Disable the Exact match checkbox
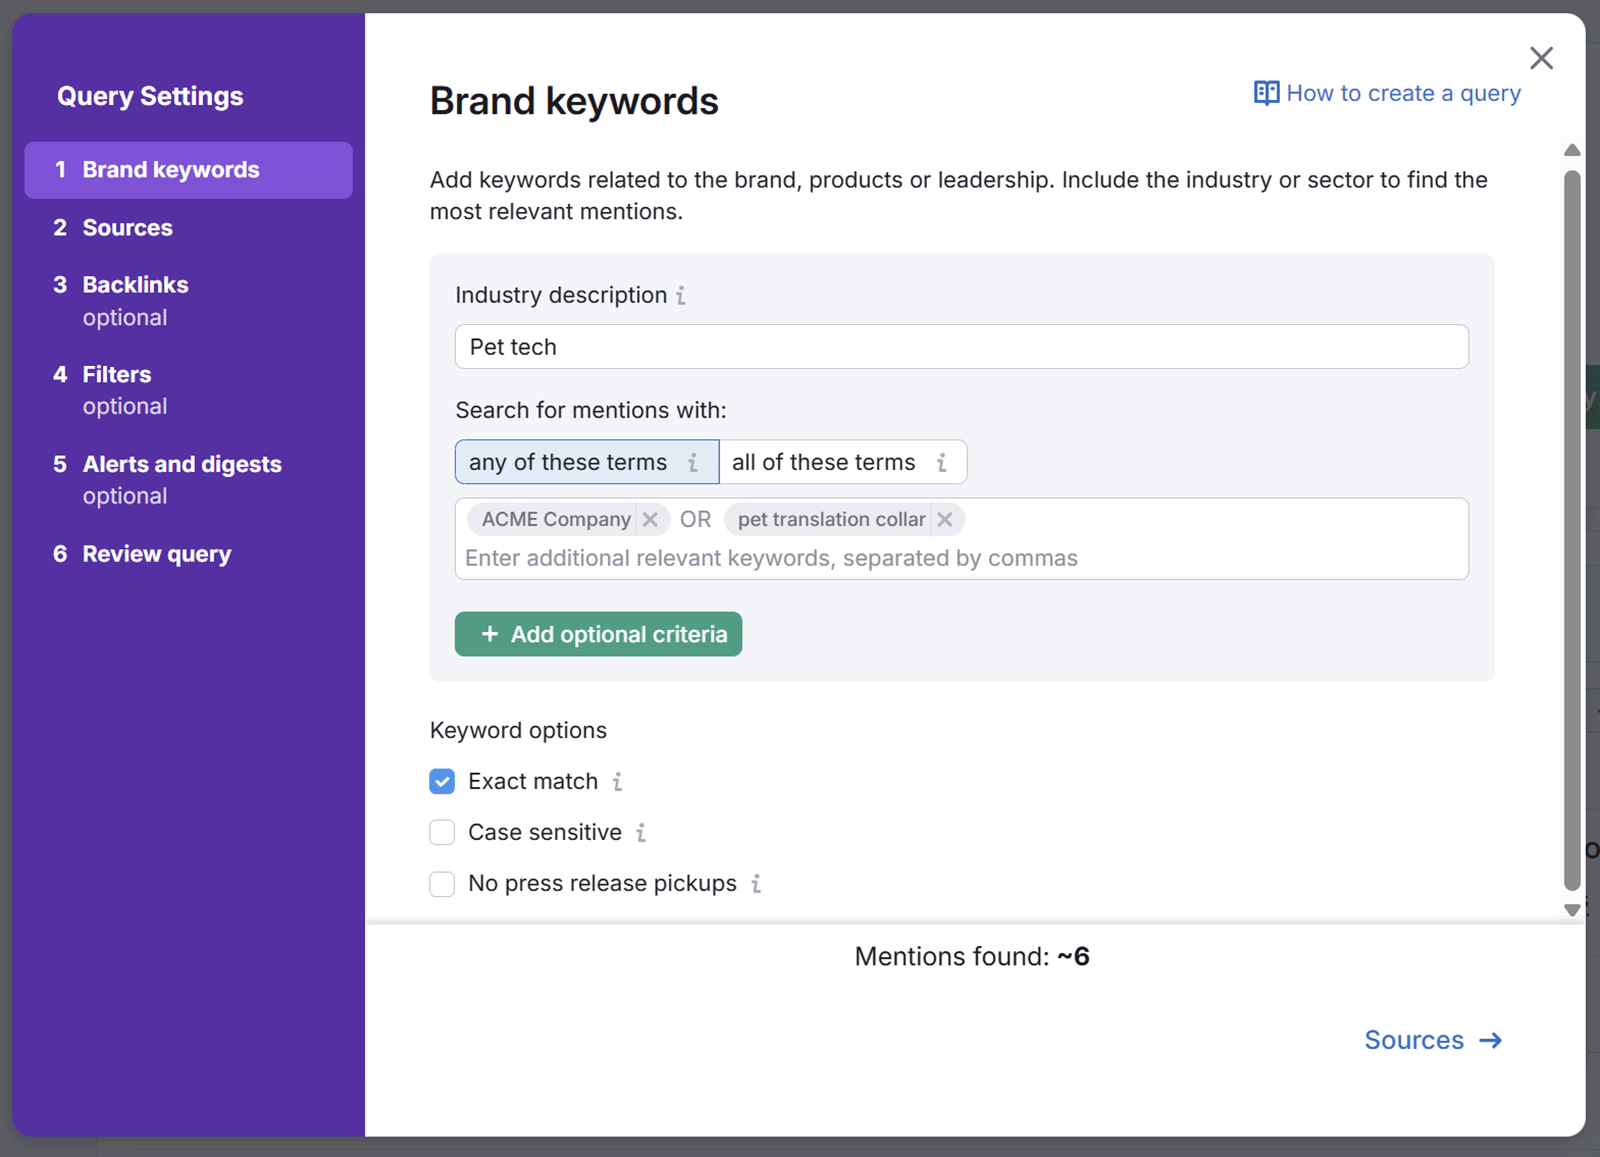 441,781
